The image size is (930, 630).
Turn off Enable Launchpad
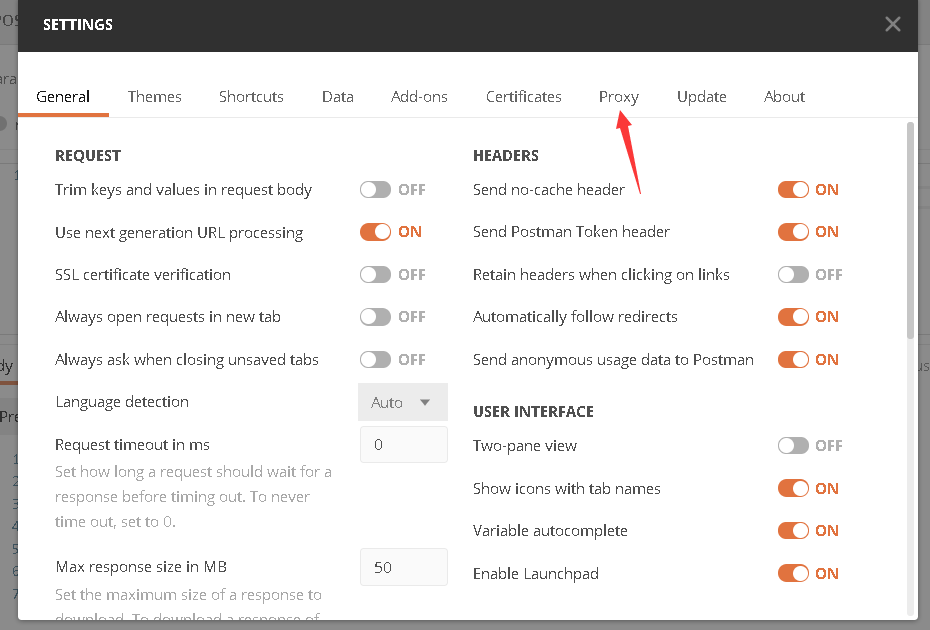tap(795, 573)
